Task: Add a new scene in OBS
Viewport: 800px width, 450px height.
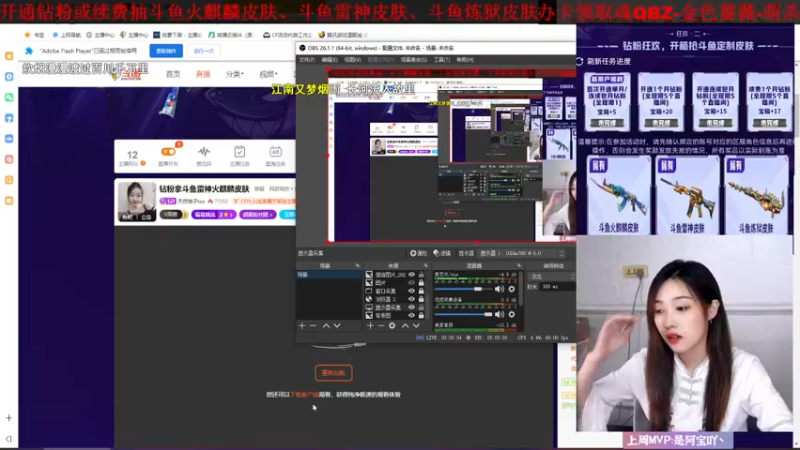Action: [x=302, y=326]
